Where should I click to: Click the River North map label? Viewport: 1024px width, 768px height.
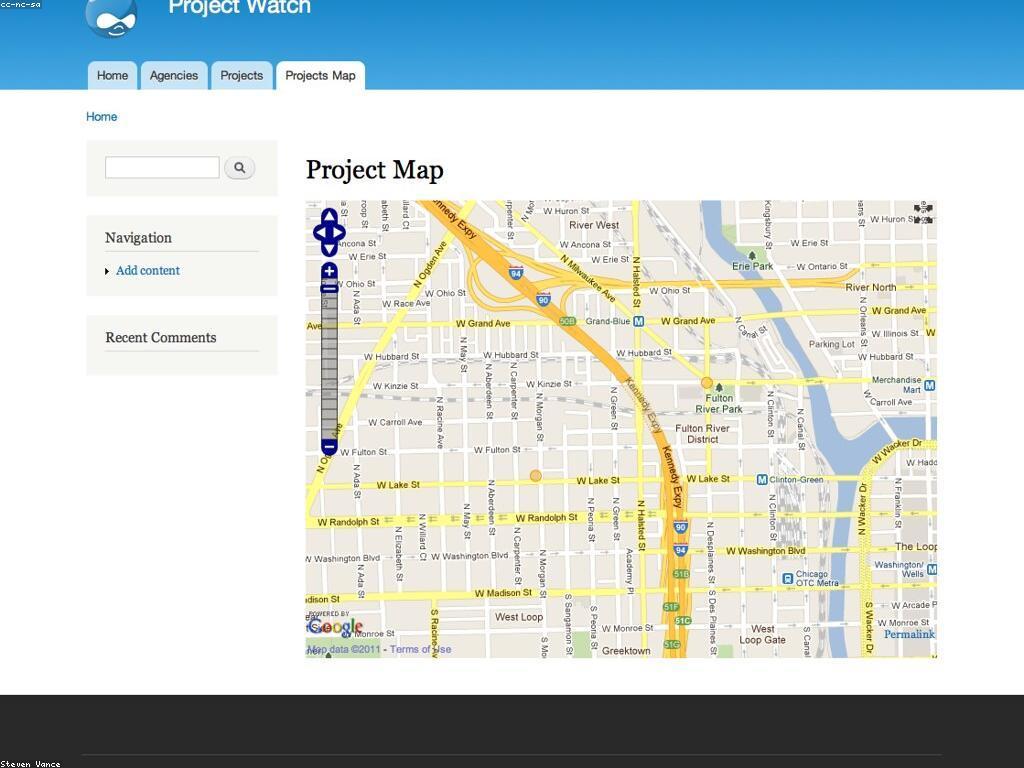pyautogui.click(x=871, y=287)
